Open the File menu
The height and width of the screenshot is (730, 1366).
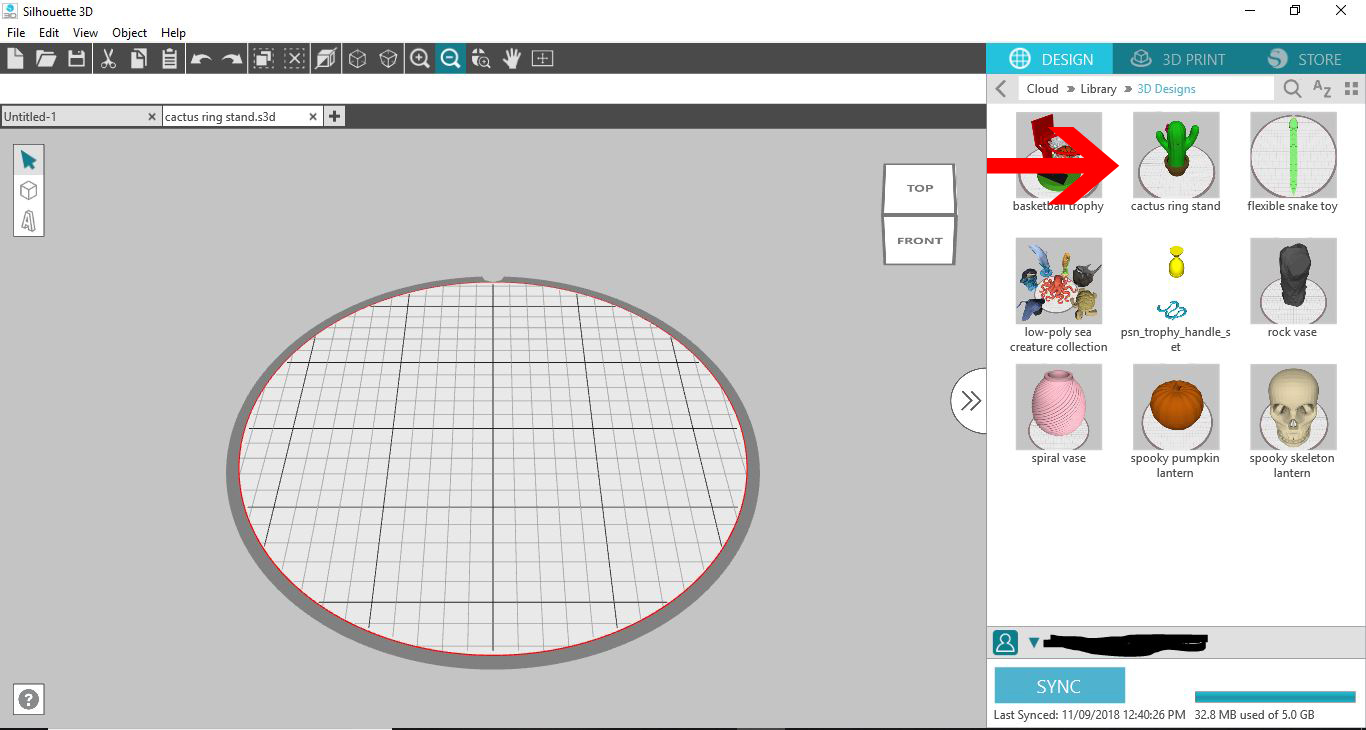click(x=16, y=33)
